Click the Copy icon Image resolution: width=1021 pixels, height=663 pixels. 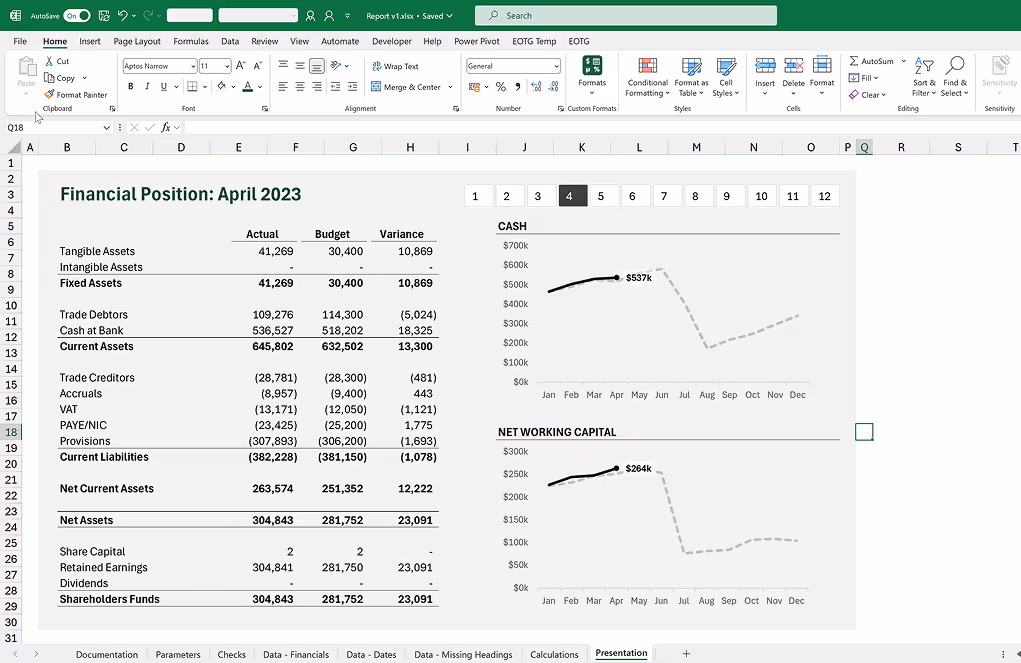[49, 78]
